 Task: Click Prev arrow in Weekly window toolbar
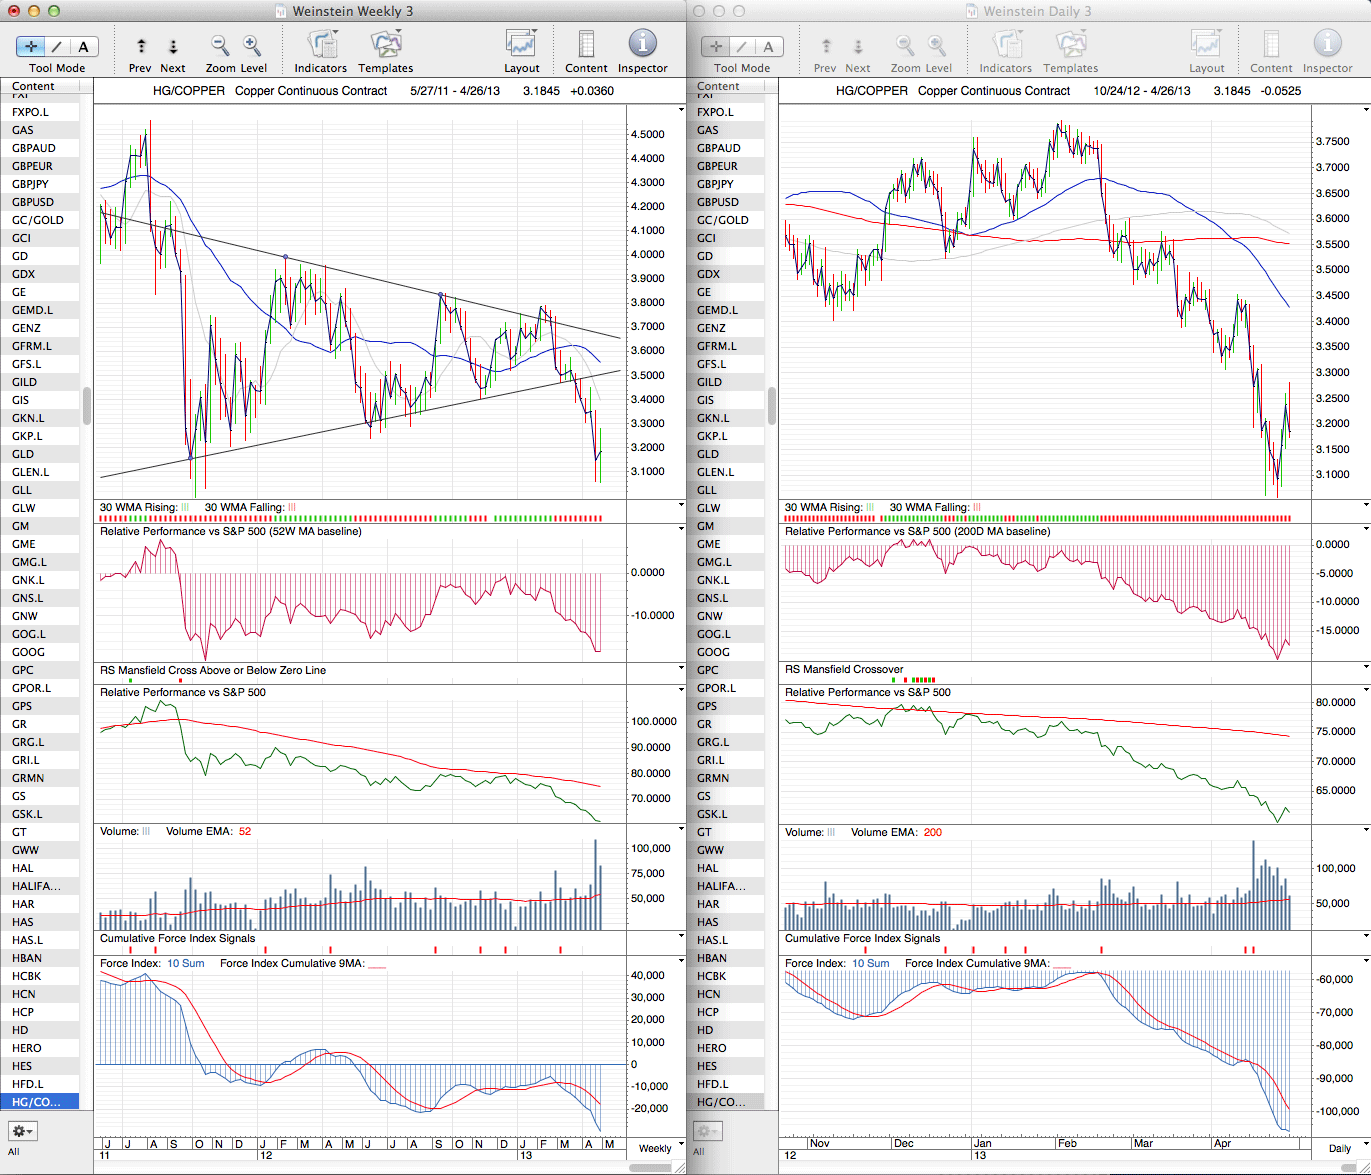(141, 46)
